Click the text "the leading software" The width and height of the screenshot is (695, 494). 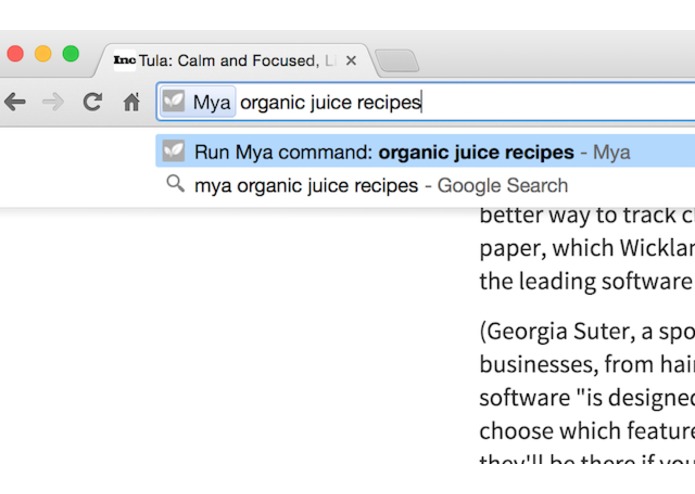[586, 281]
